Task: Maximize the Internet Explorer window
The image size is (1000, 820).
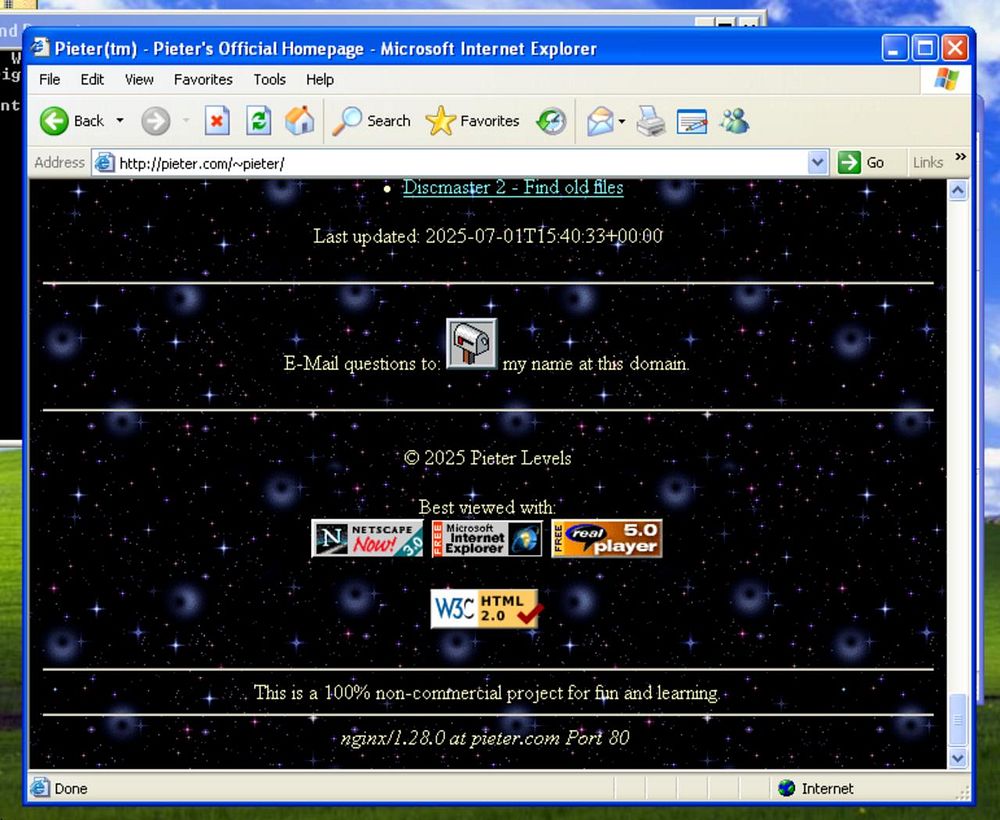Action: pos(925,48)
